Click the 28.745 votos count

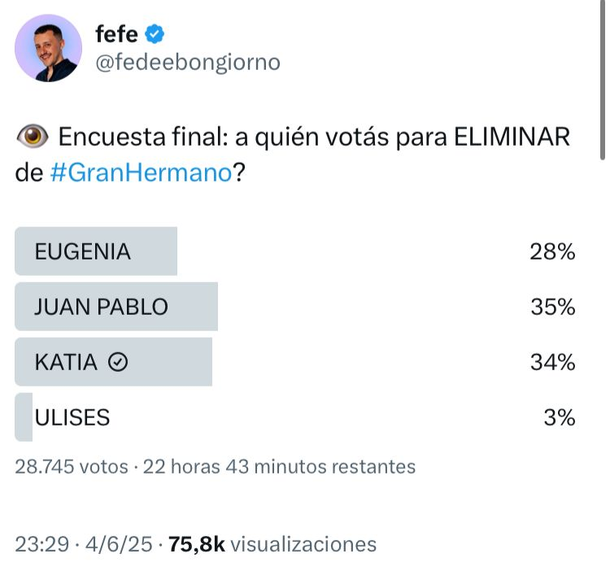click(71, 466)
